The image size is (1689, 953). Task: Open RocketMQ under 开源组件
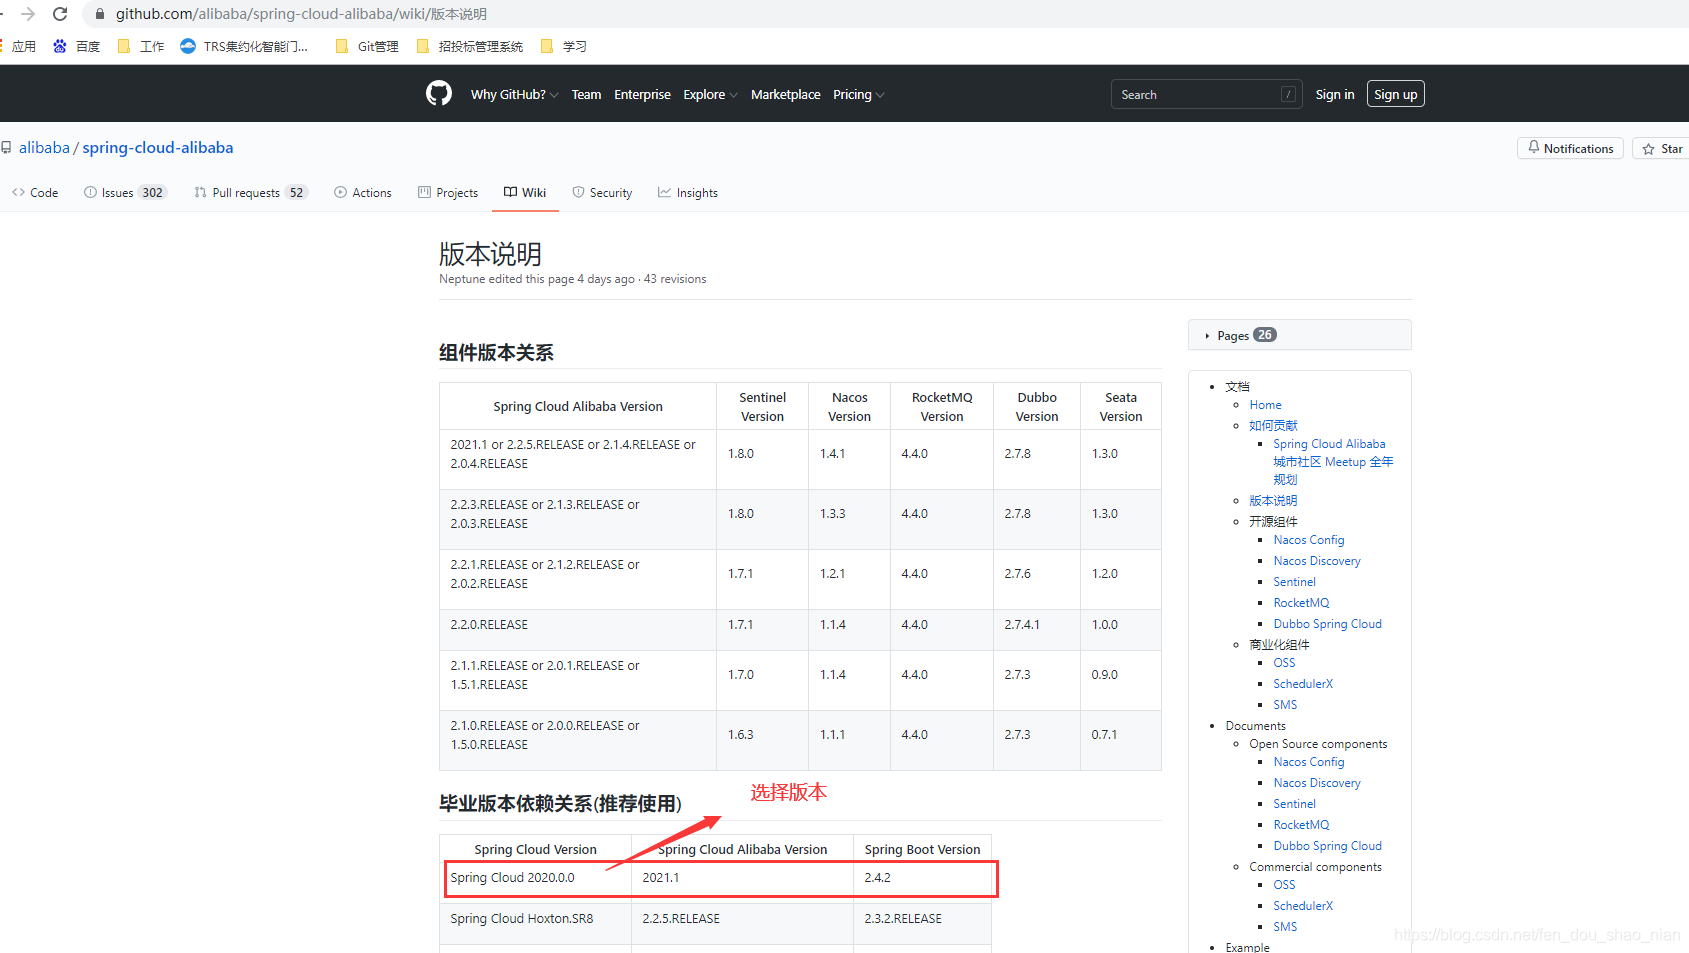point(1301,603)
